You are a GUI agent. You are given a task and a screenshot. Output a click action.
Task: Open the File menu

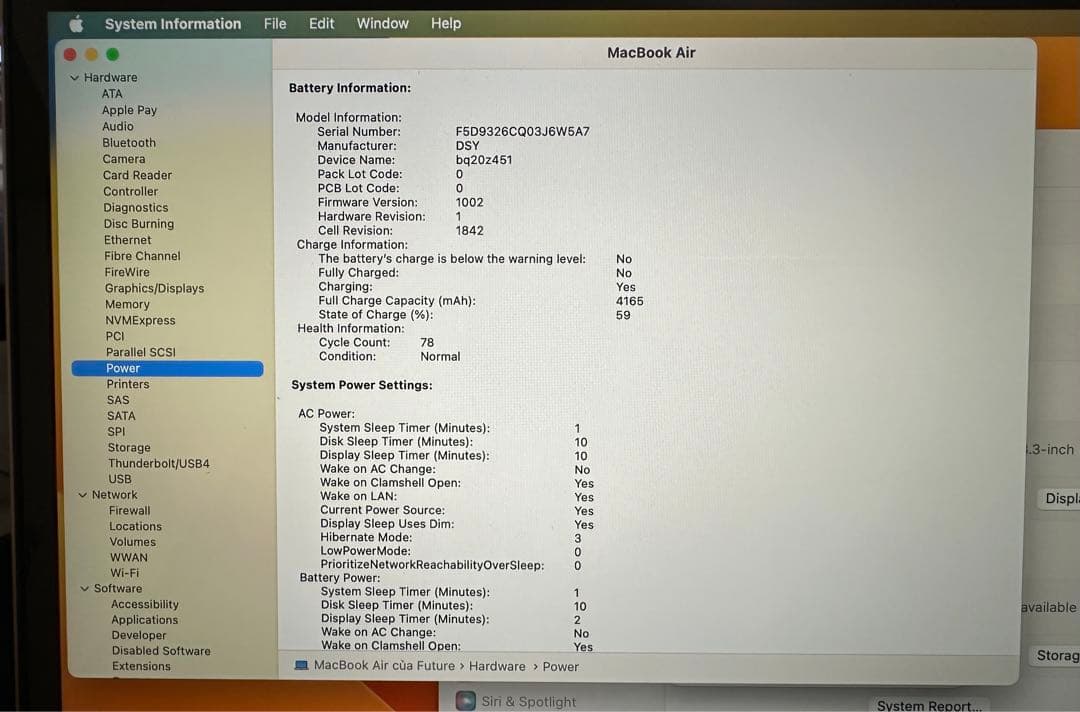pos(275,23)
